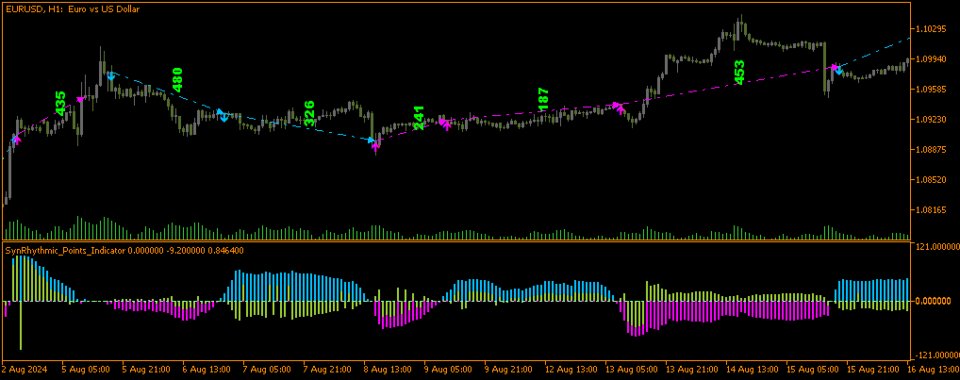Select the green 326 points label
This screenshot has width=960, height=380.
click(x=310, y=113)
